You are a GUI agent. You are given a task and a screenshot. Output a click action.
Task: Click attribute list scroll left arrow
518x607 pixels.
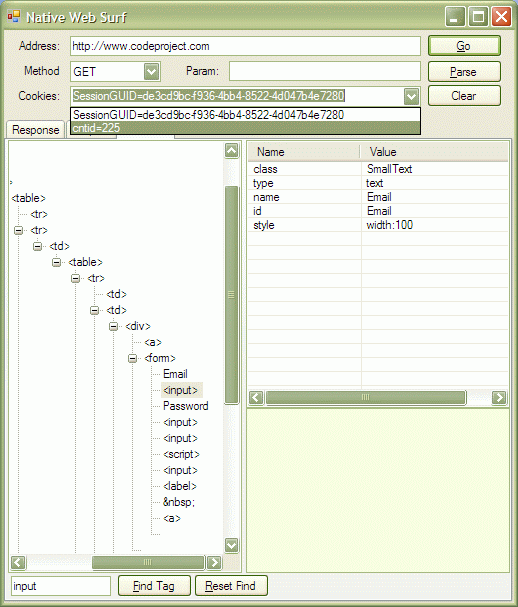coord(256,398)
